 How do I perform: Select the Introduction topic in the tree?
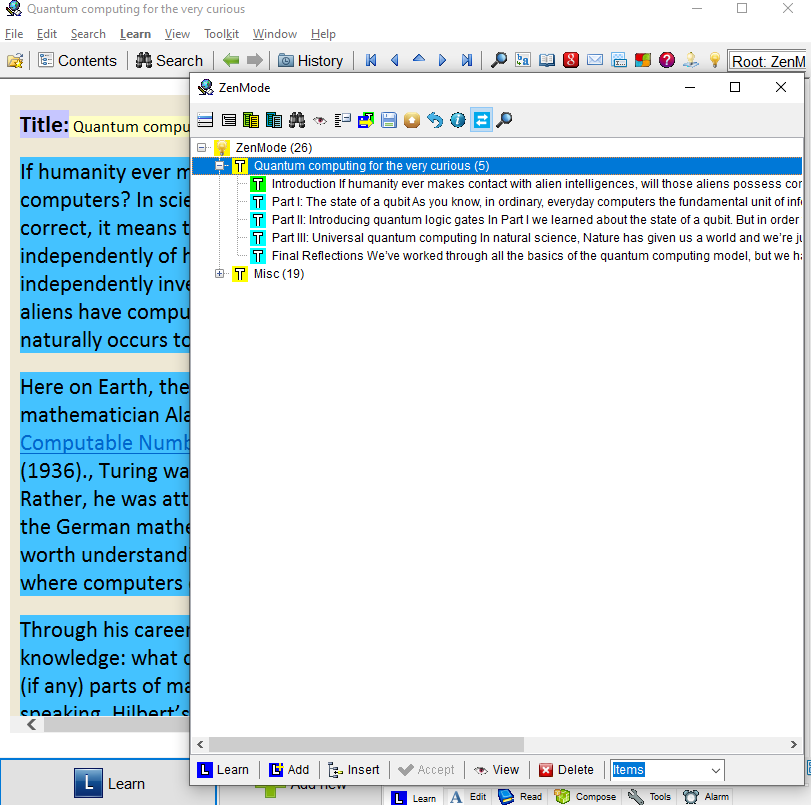pos(536,184)
